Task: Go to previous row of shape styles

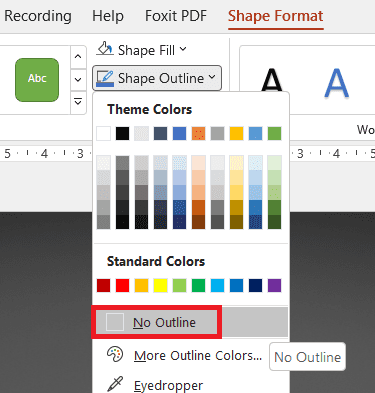Action: point(78,56)
